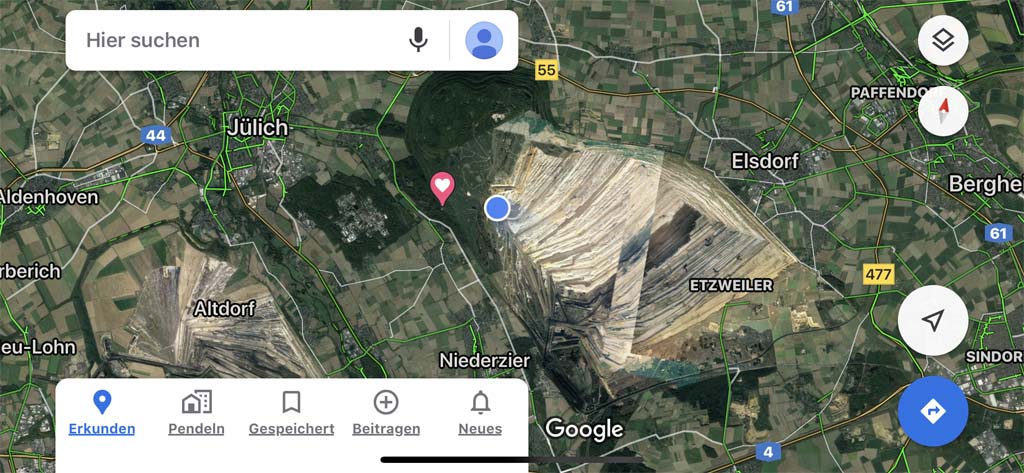Image resolution: width=1024 pixels, height=473 pixels.
Task: Open the Beitragen tab
Action: click(x=386, y=413)
